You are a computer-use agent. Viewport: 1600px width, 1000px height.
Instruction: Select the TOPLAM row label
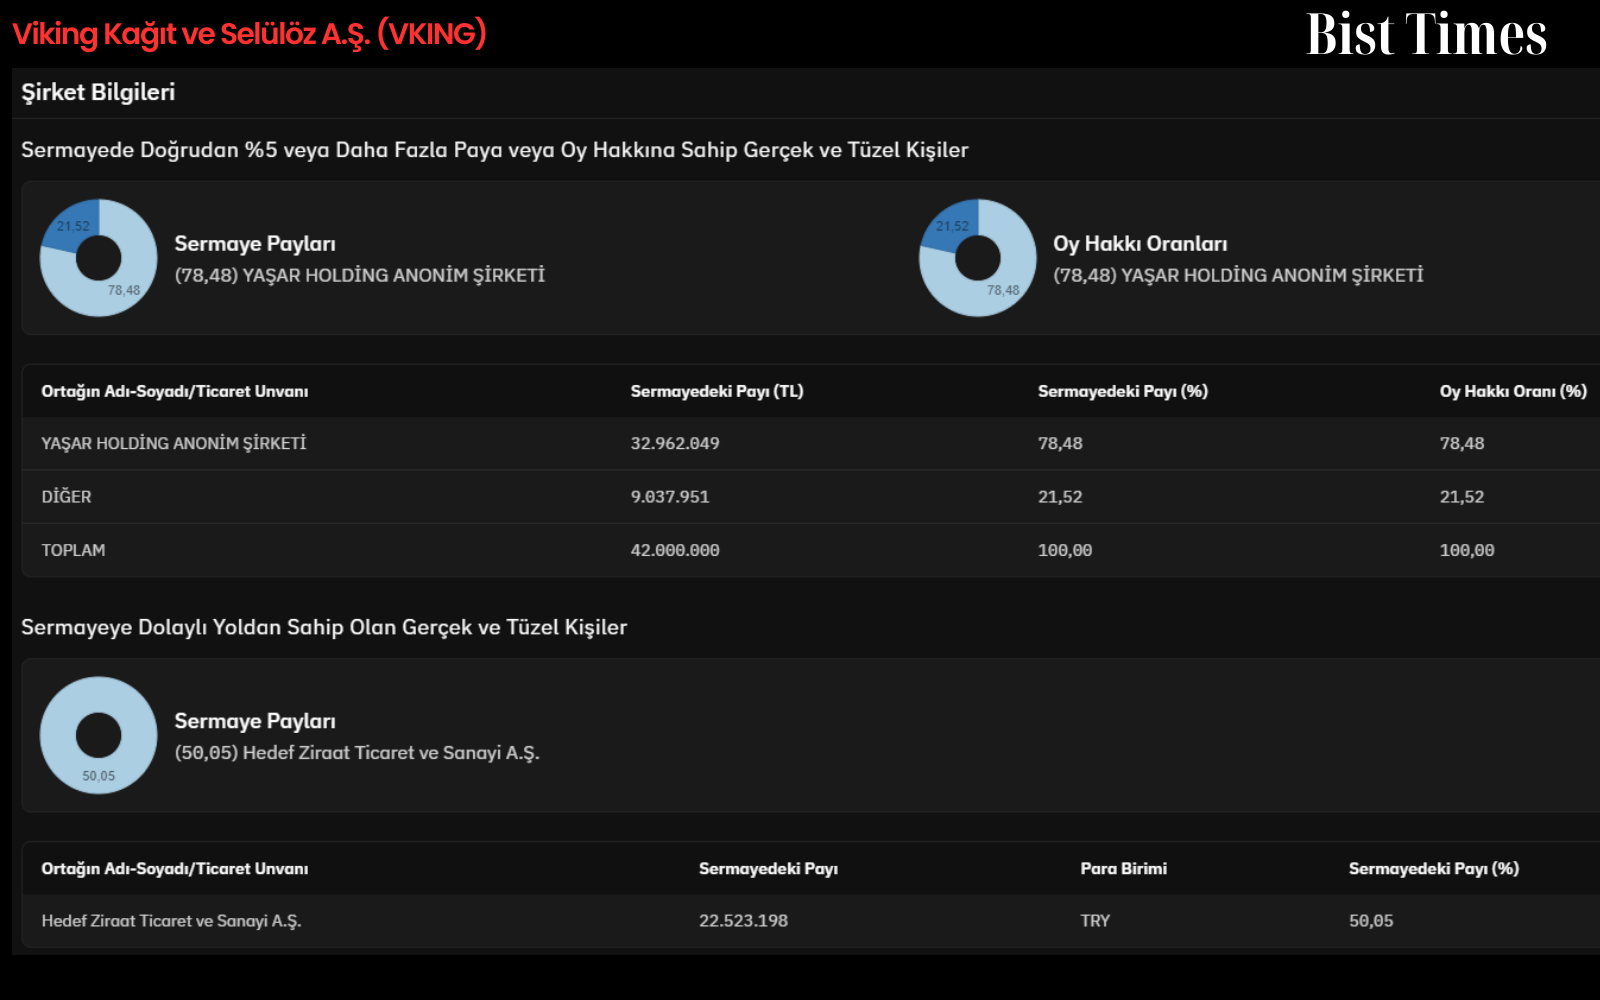click(x=73, y=550)
